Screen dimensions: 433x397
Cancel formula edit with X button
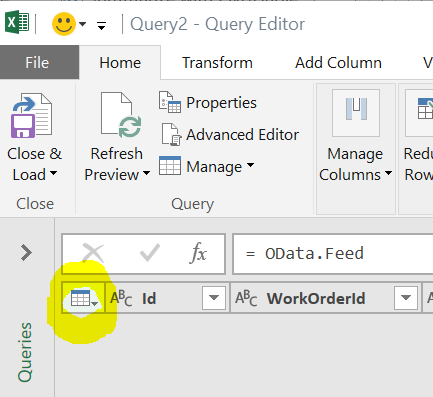93,253
